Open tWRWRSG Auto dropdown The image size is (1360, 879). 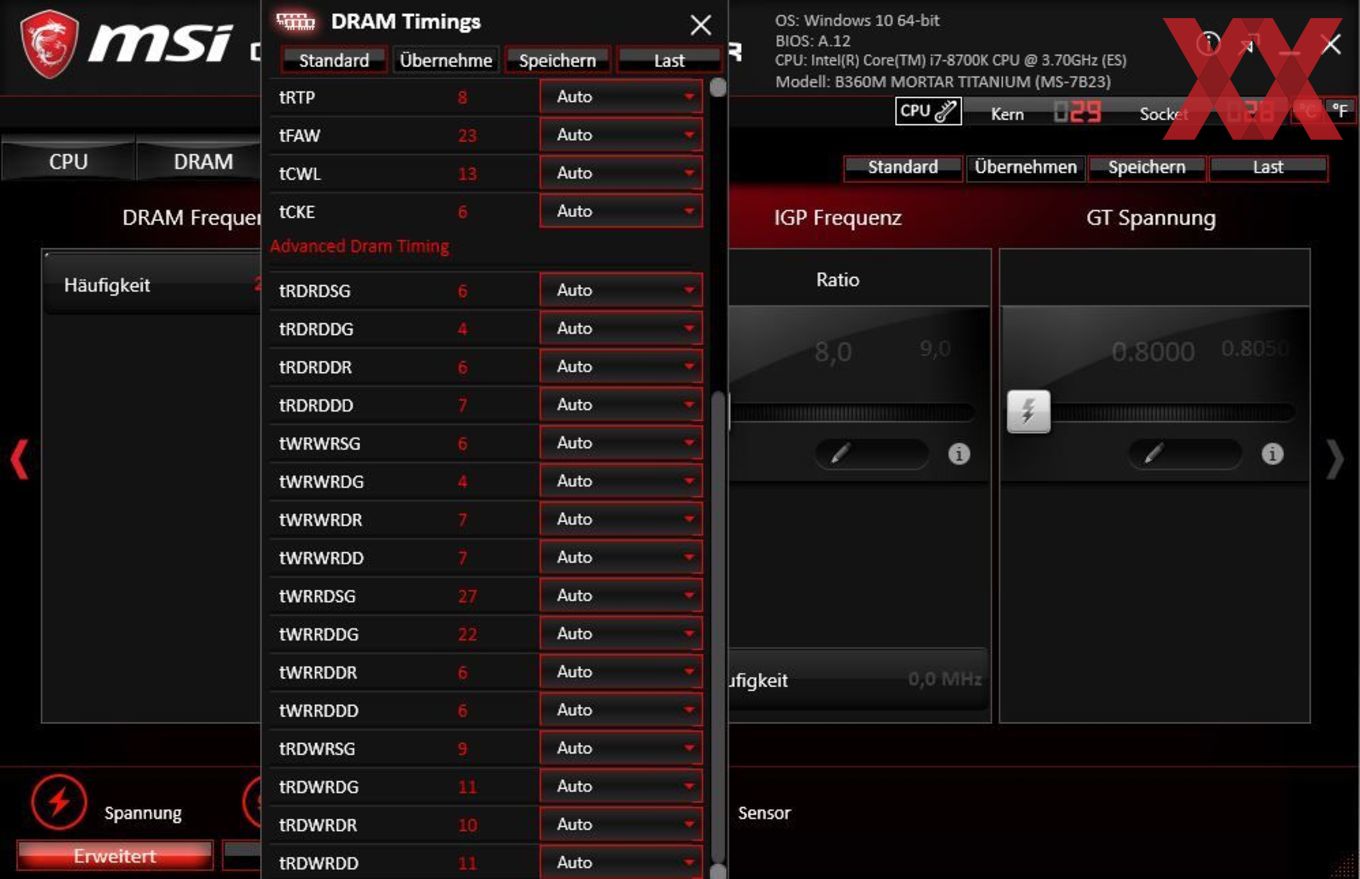coord(621,442)
